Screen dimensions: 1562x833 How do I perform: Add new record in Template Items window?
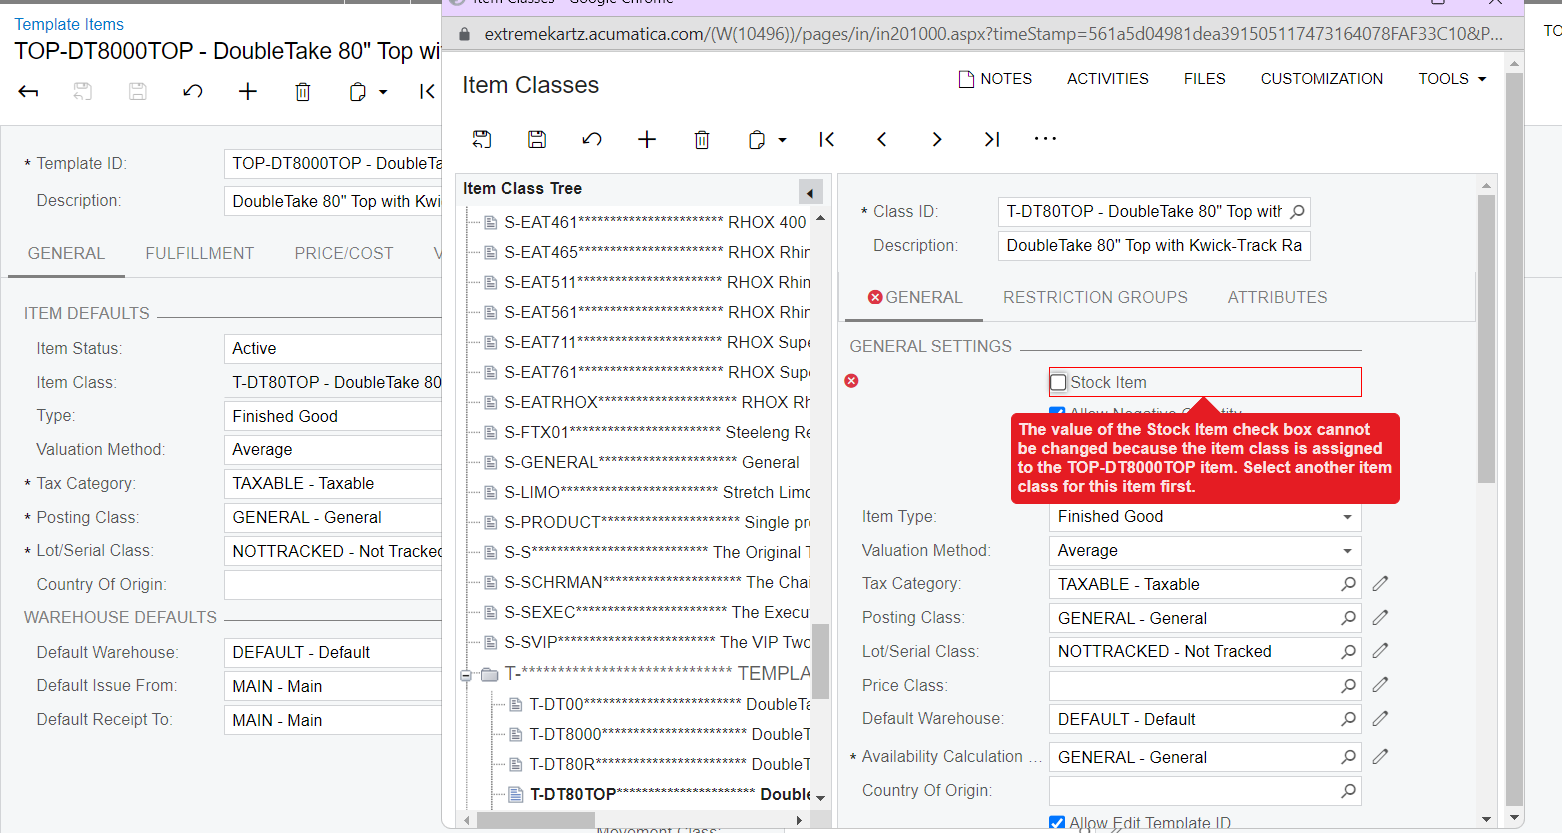click(x=248, y=92)
